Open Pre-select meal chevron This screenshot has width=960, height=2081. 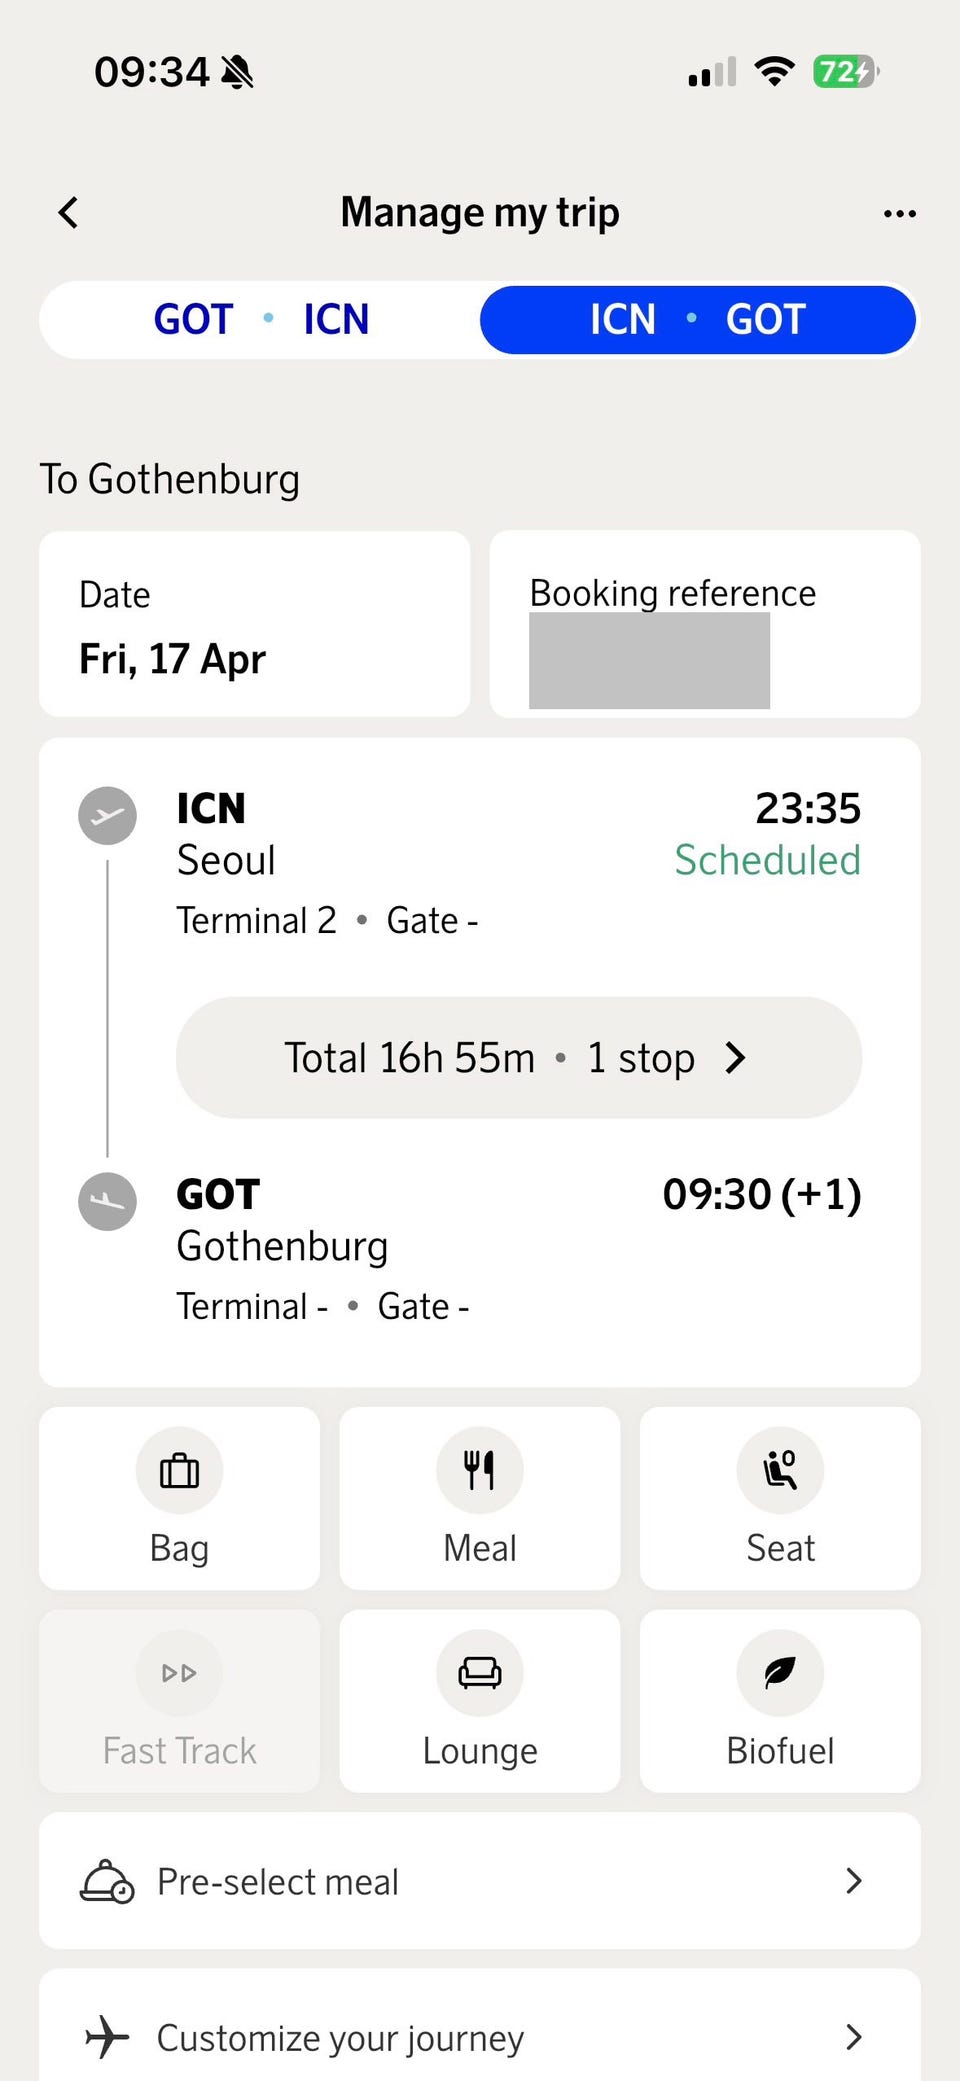[x=853, y=1881]
